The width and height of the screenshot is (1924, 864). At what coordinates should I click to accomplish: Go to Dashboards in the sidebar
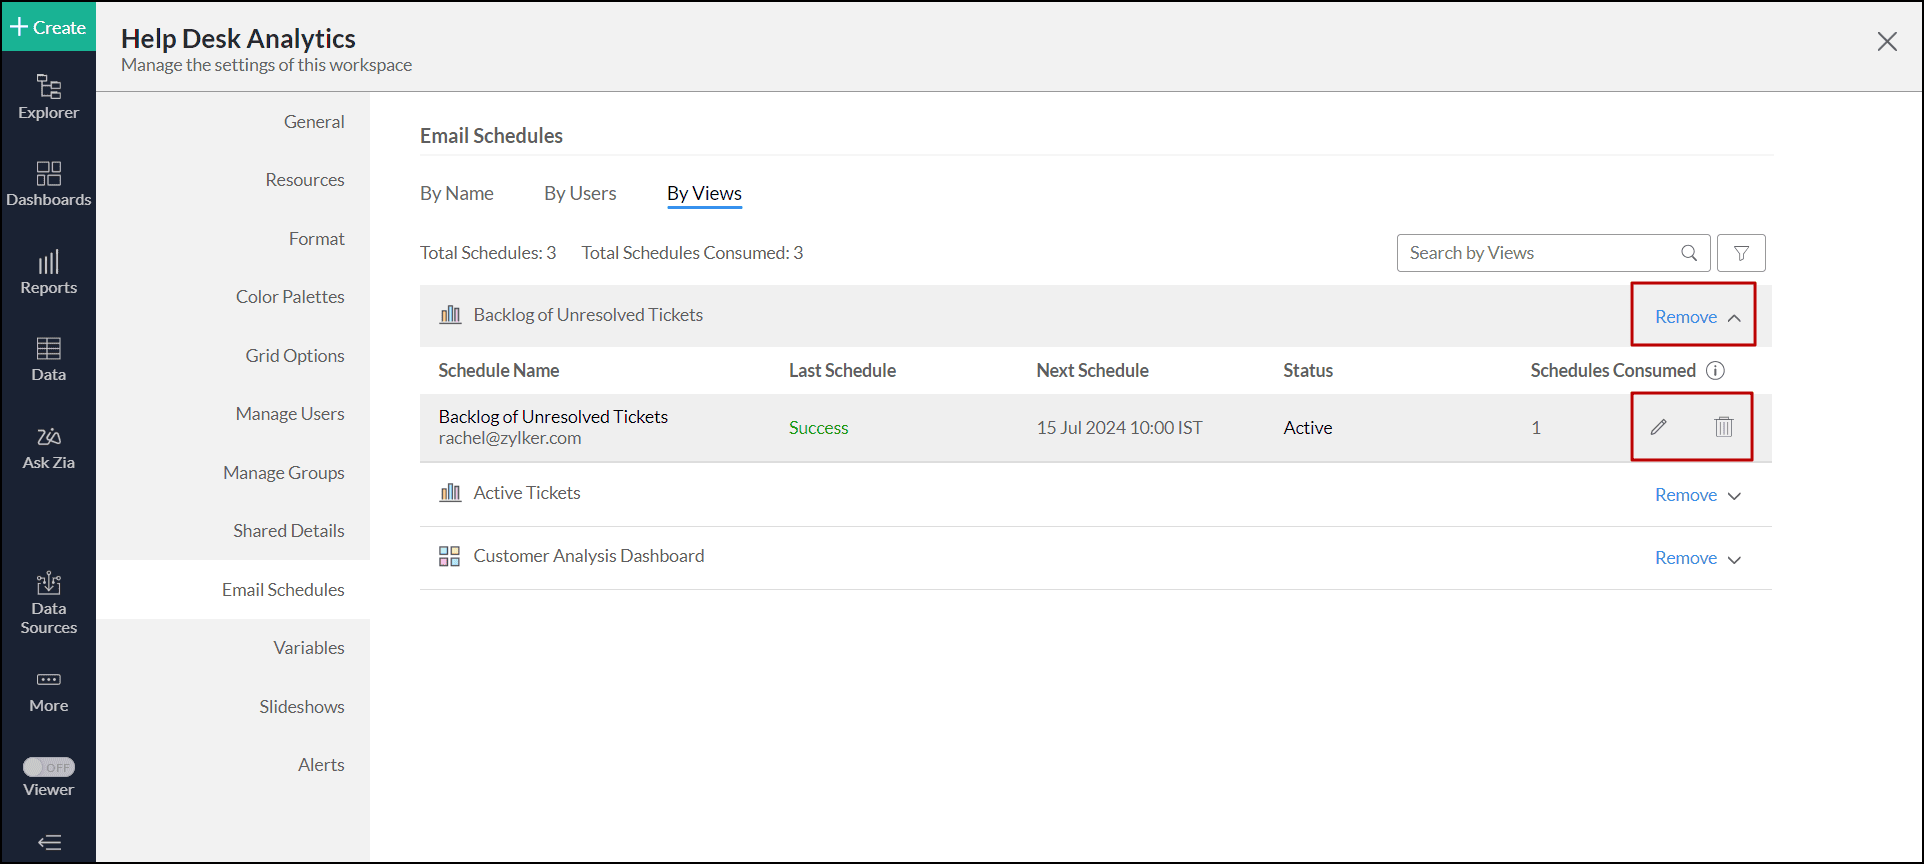click(x=48, y=184)
